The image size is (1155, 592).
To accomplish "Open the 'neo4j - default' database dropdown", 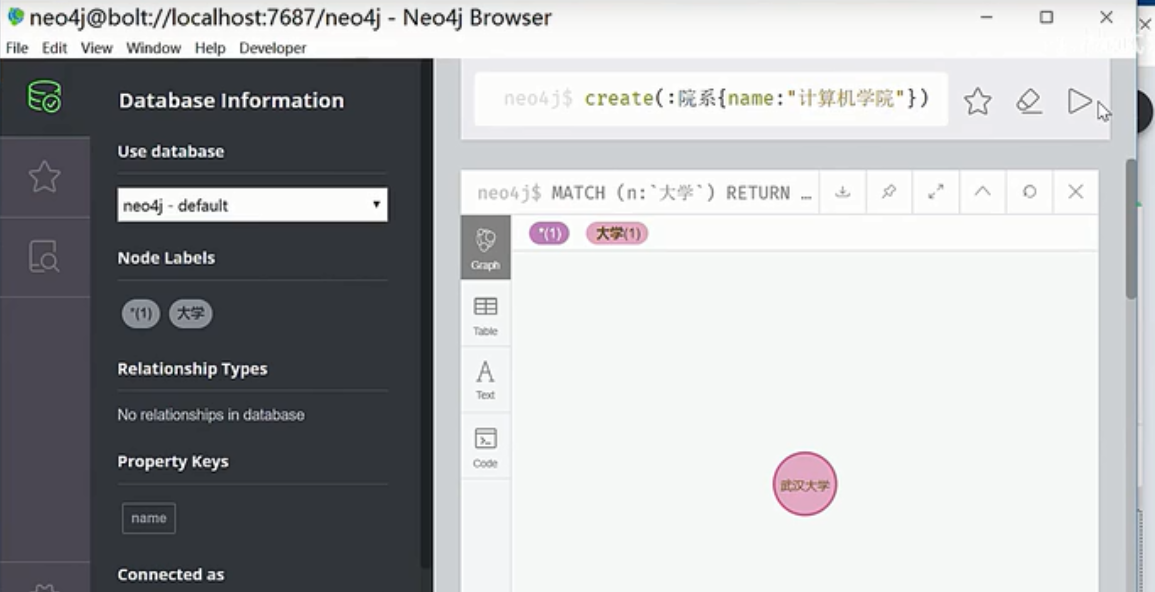I will point(251,205).
